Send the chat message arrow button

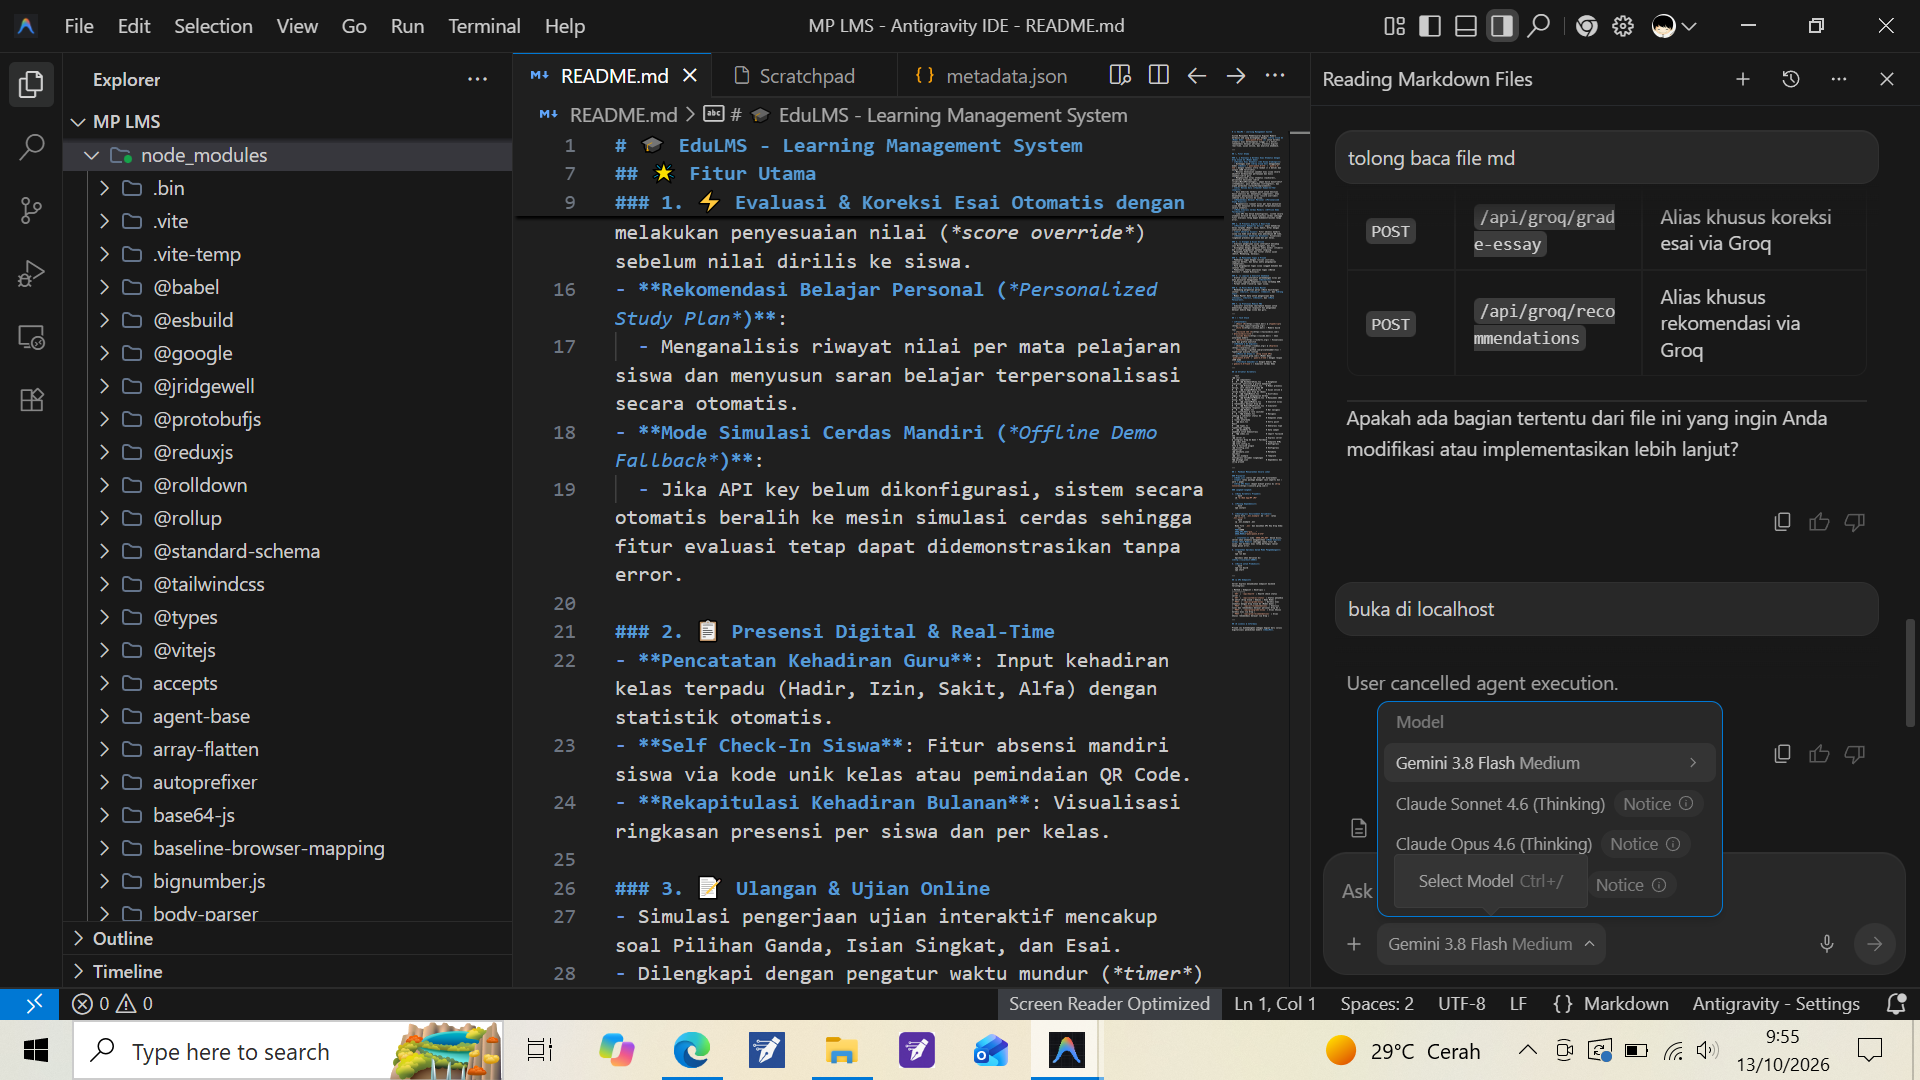1874,944
